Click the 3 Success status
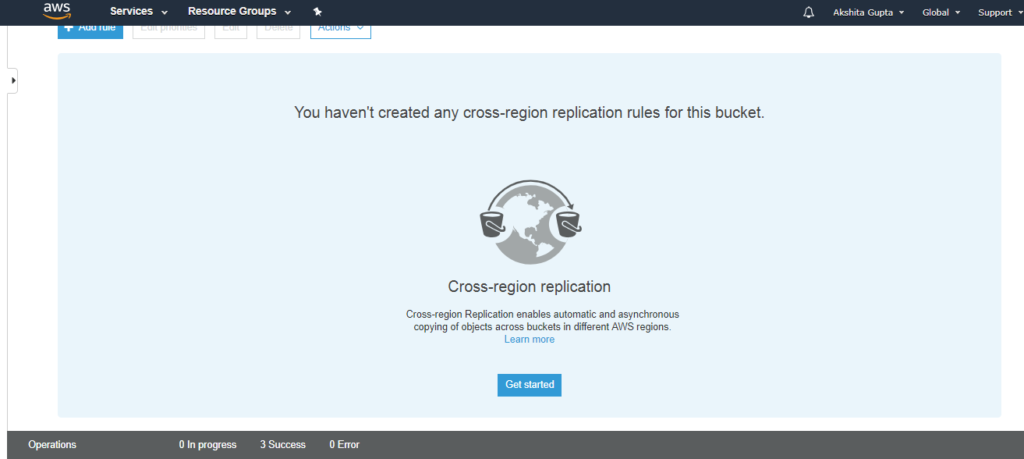This screenshot has width=1024, height=459. [x=283, y=445]
